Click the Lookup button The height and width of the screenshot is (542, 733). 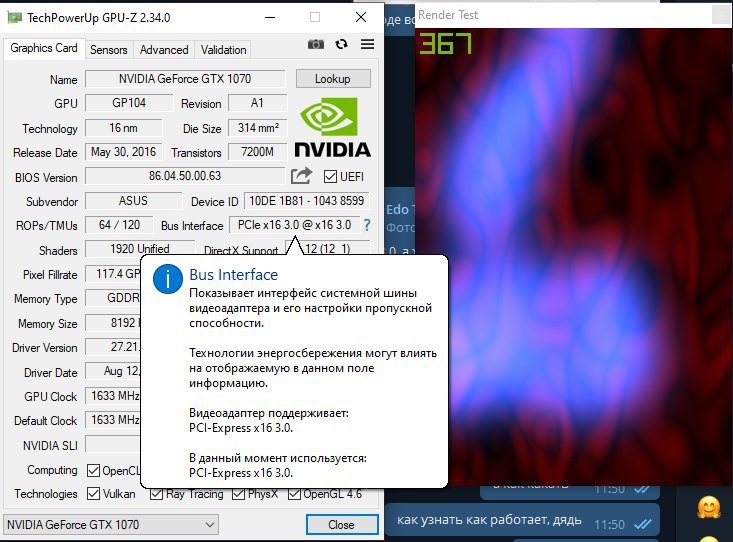[x=333, y=79]
